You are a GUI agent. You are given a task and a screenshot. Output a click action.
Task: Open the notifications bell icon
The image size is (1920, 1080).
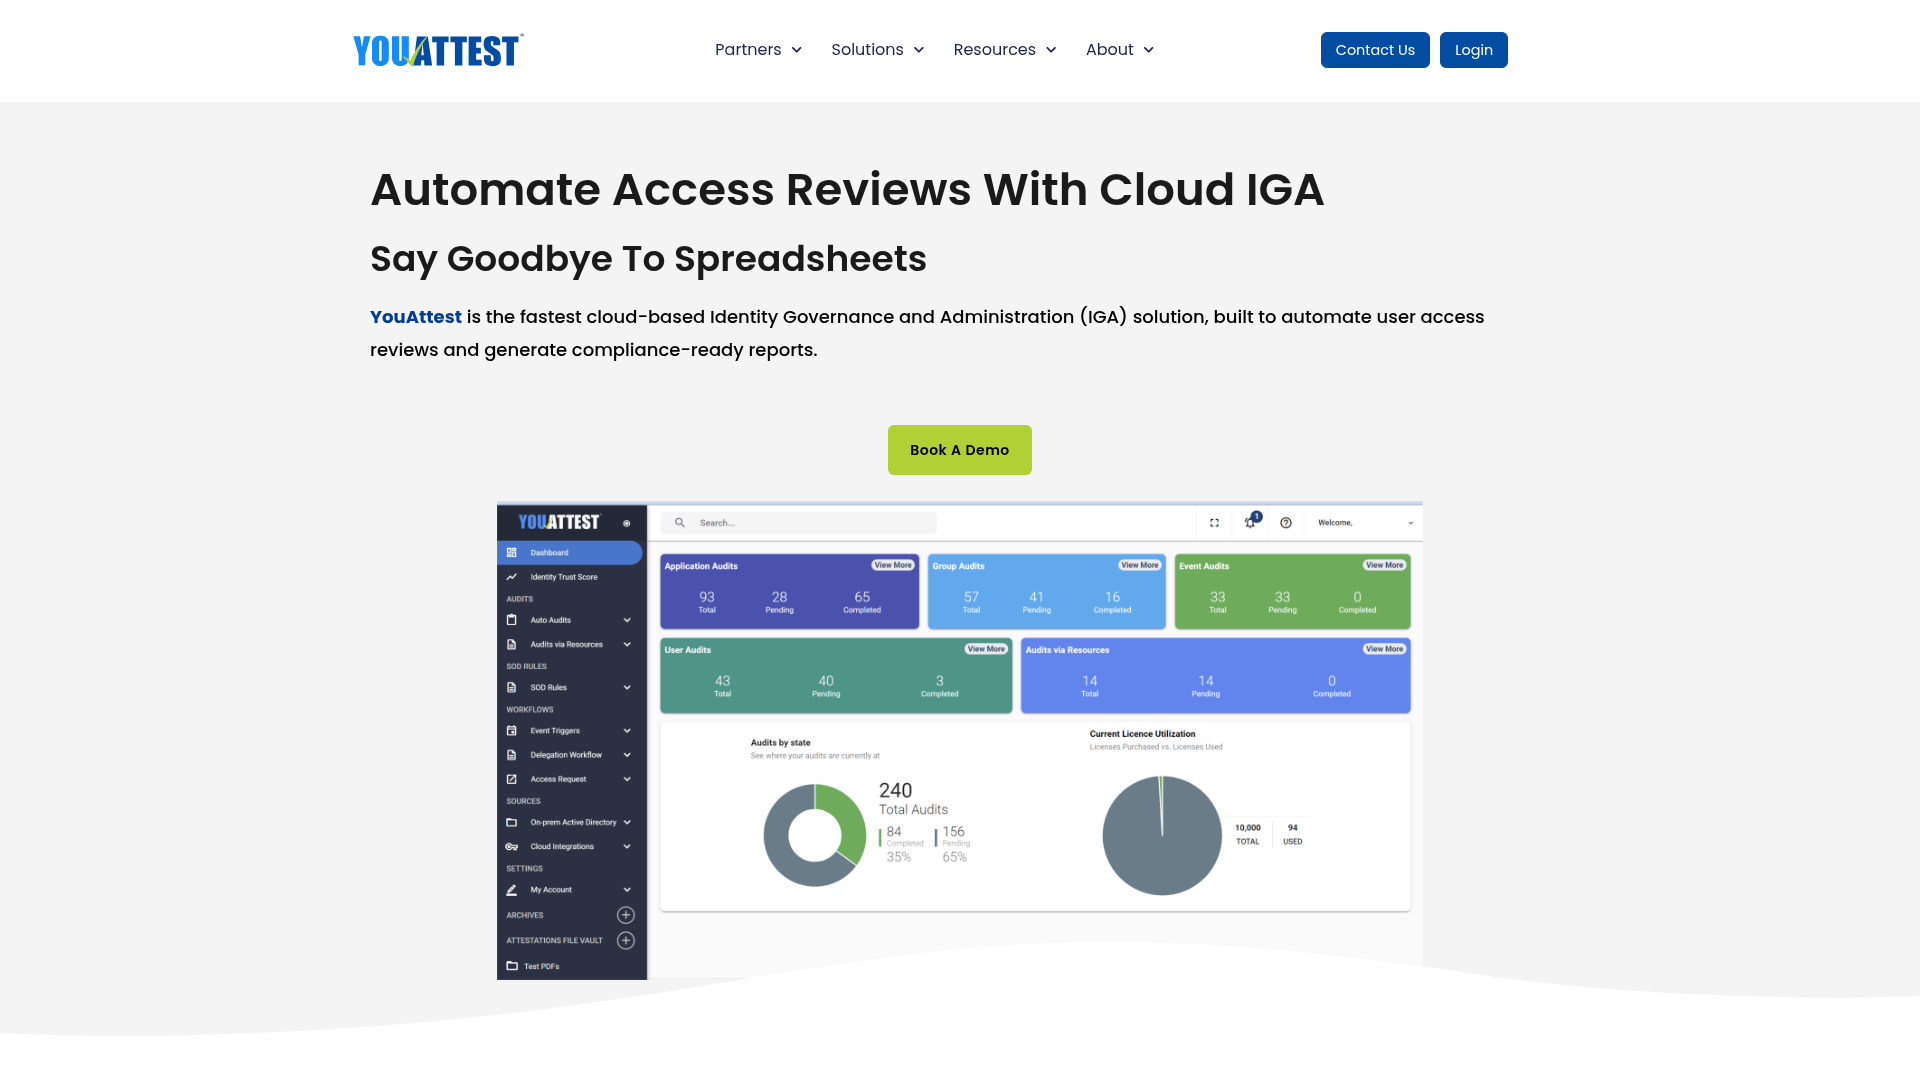[x=1250, y=522]
